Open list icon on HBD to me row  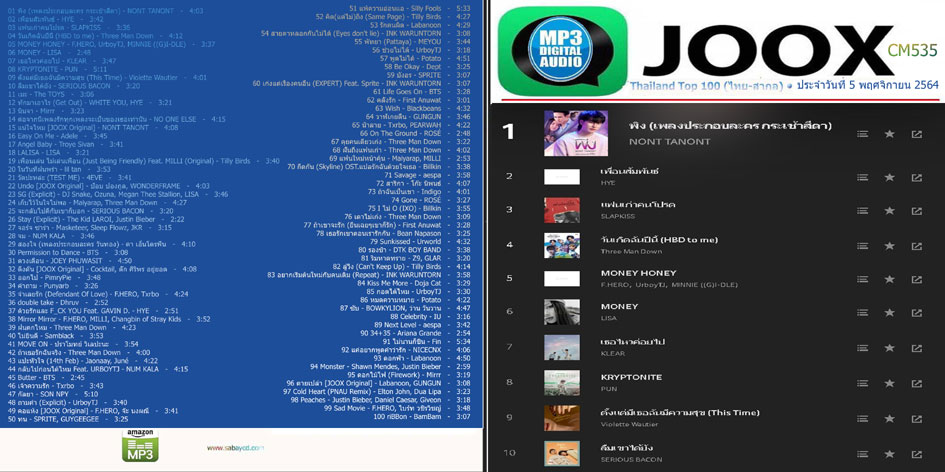862,245
